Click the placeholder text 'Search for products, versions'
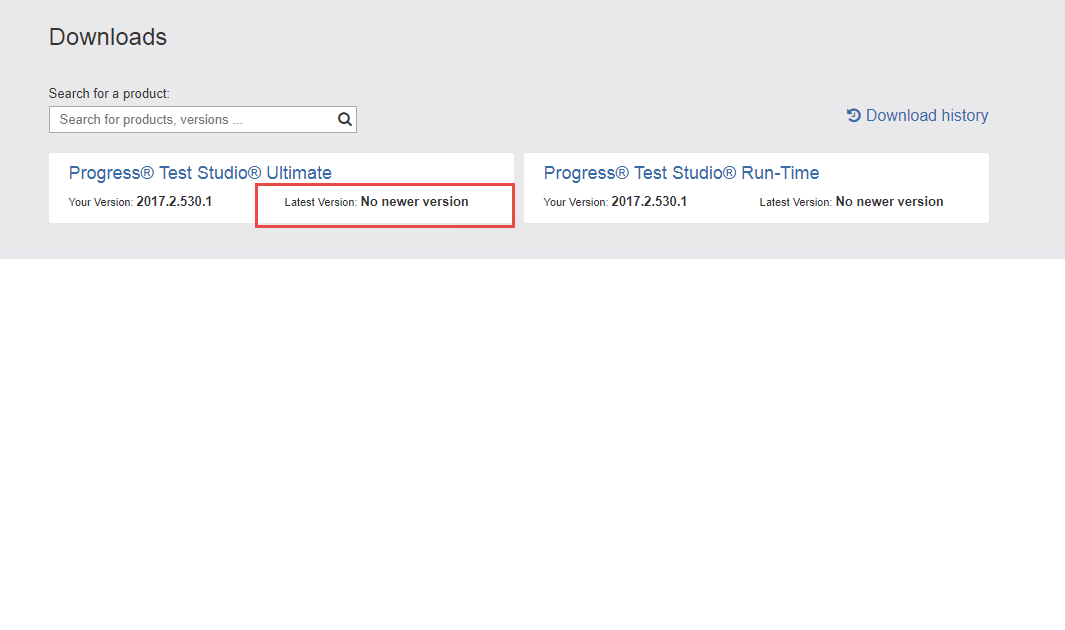 pyautogui.click(x=150, y=120)
